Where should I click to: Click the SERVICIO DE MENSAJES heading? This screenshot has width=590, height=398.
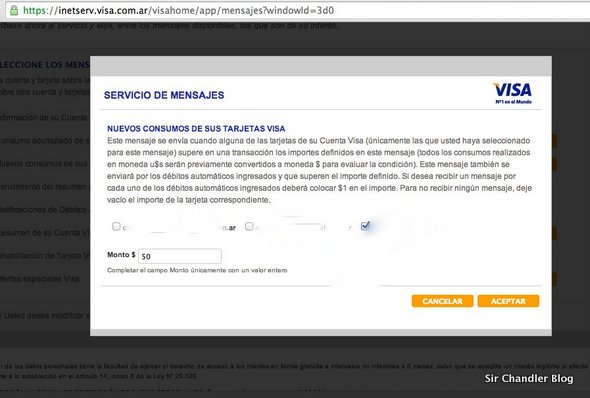[164, 95]
